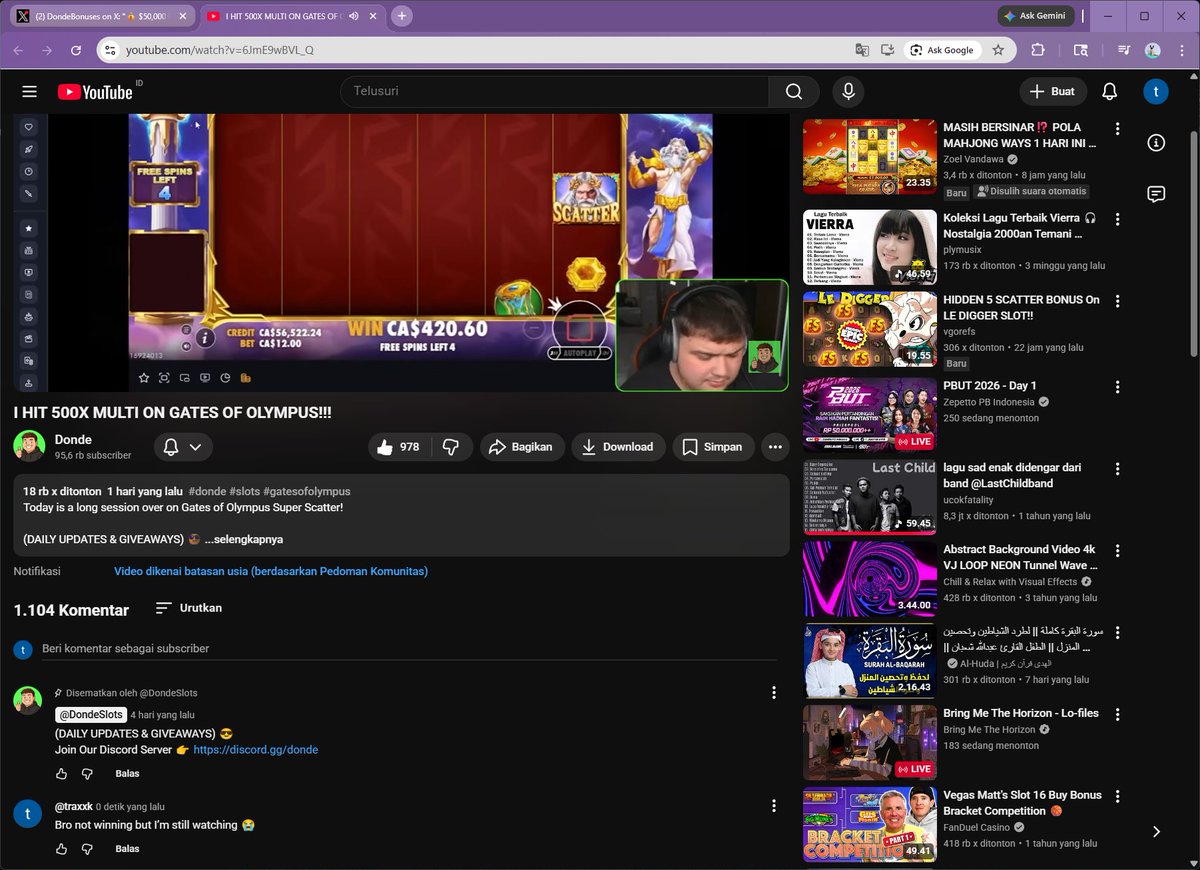Screen dimensions: 1200x870
Task: Open the info panel icon on right edge
Action: (1156, 143)
